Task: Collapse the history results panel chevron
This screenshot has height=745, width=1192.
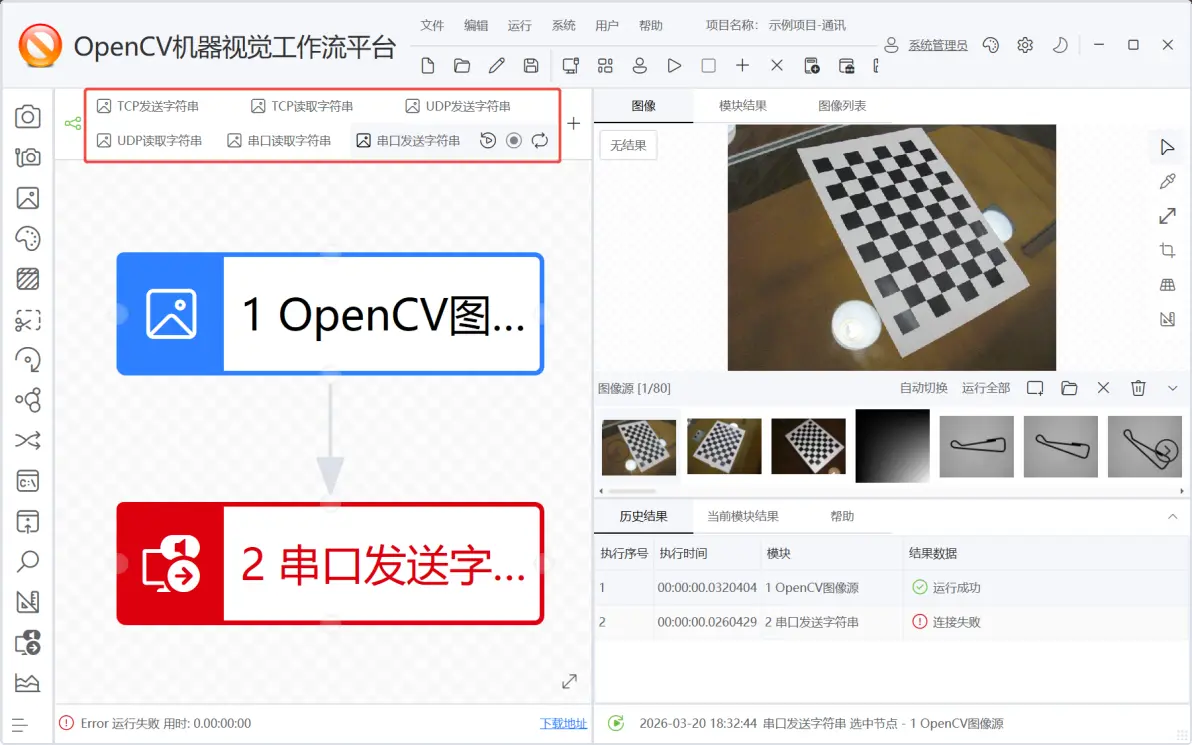Action: coord(1172,517)
